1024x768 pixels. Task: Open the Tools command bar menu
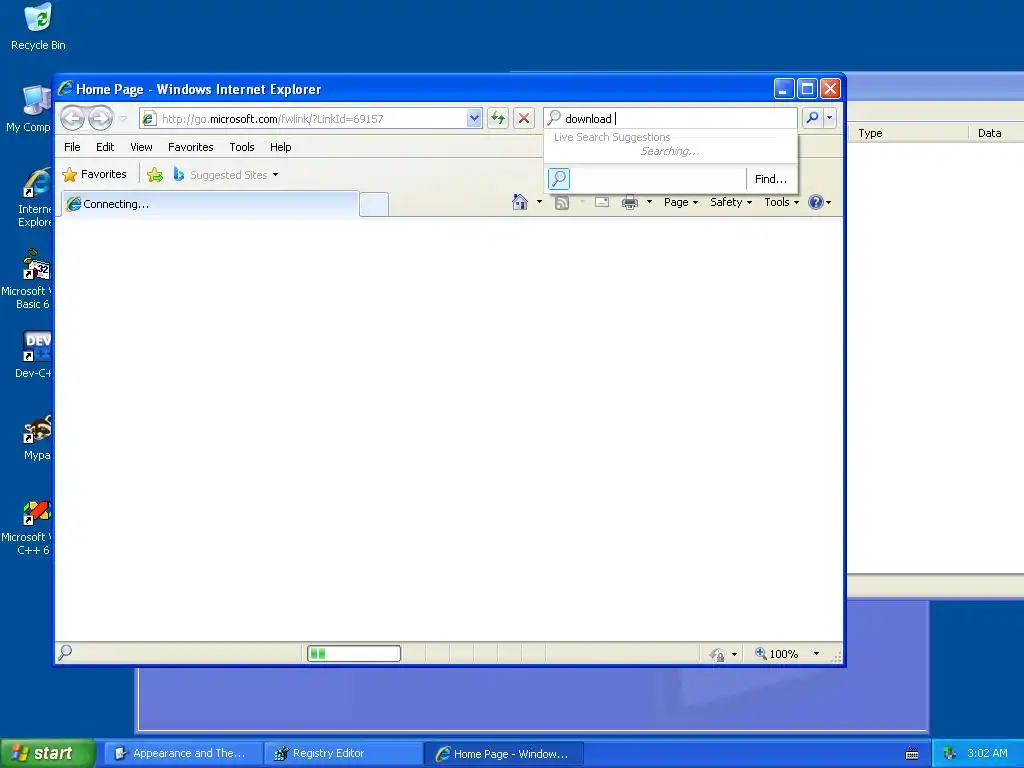(x=782, y=202)
